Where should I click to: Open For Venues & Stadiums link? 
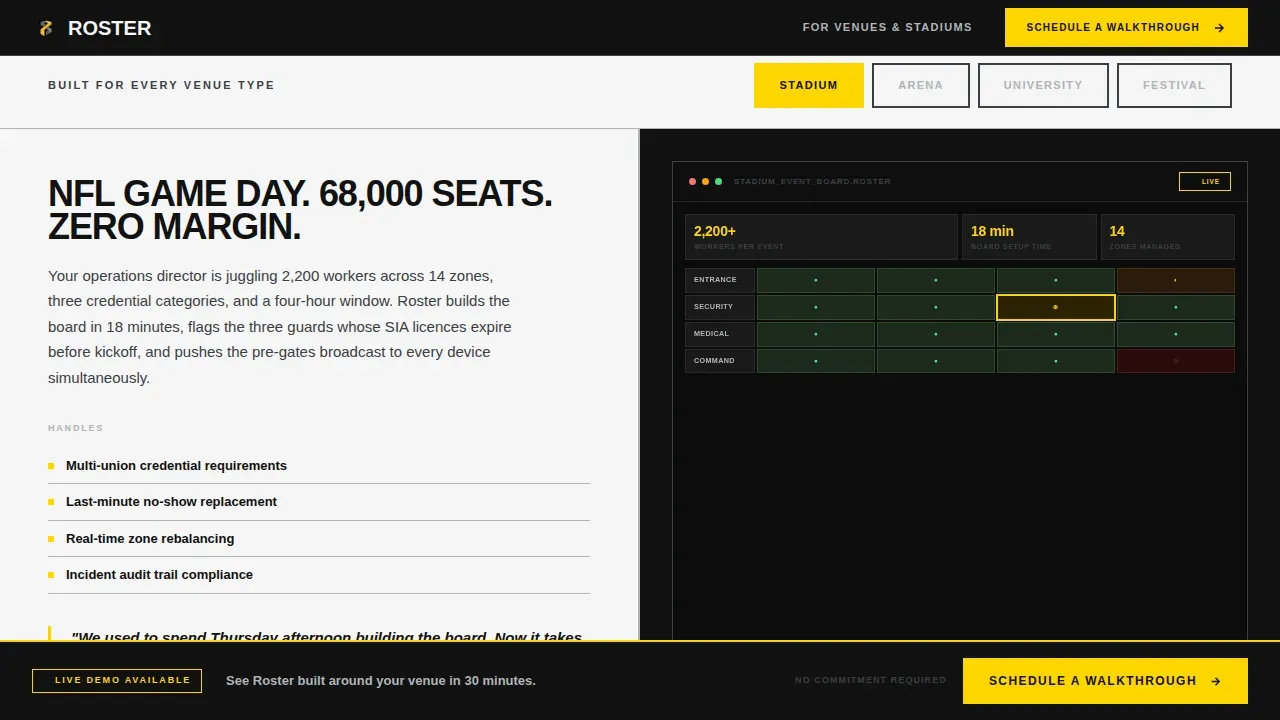point(887,27)
